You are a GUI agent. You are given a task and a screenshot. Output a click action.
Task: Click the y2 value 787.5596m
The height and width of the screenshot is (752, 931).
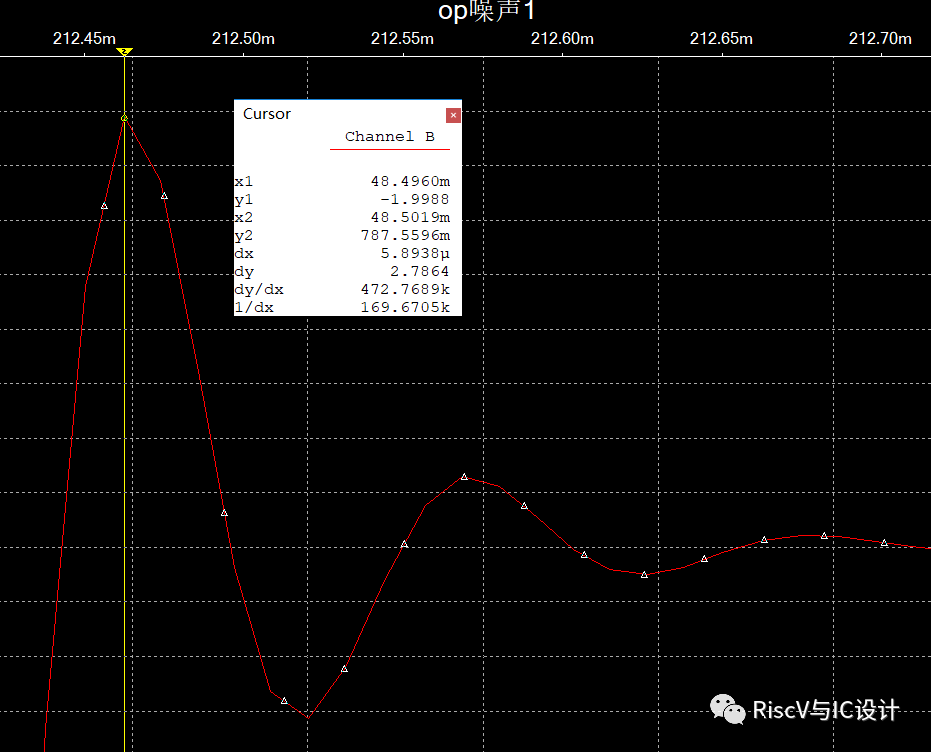coord(405,236)
